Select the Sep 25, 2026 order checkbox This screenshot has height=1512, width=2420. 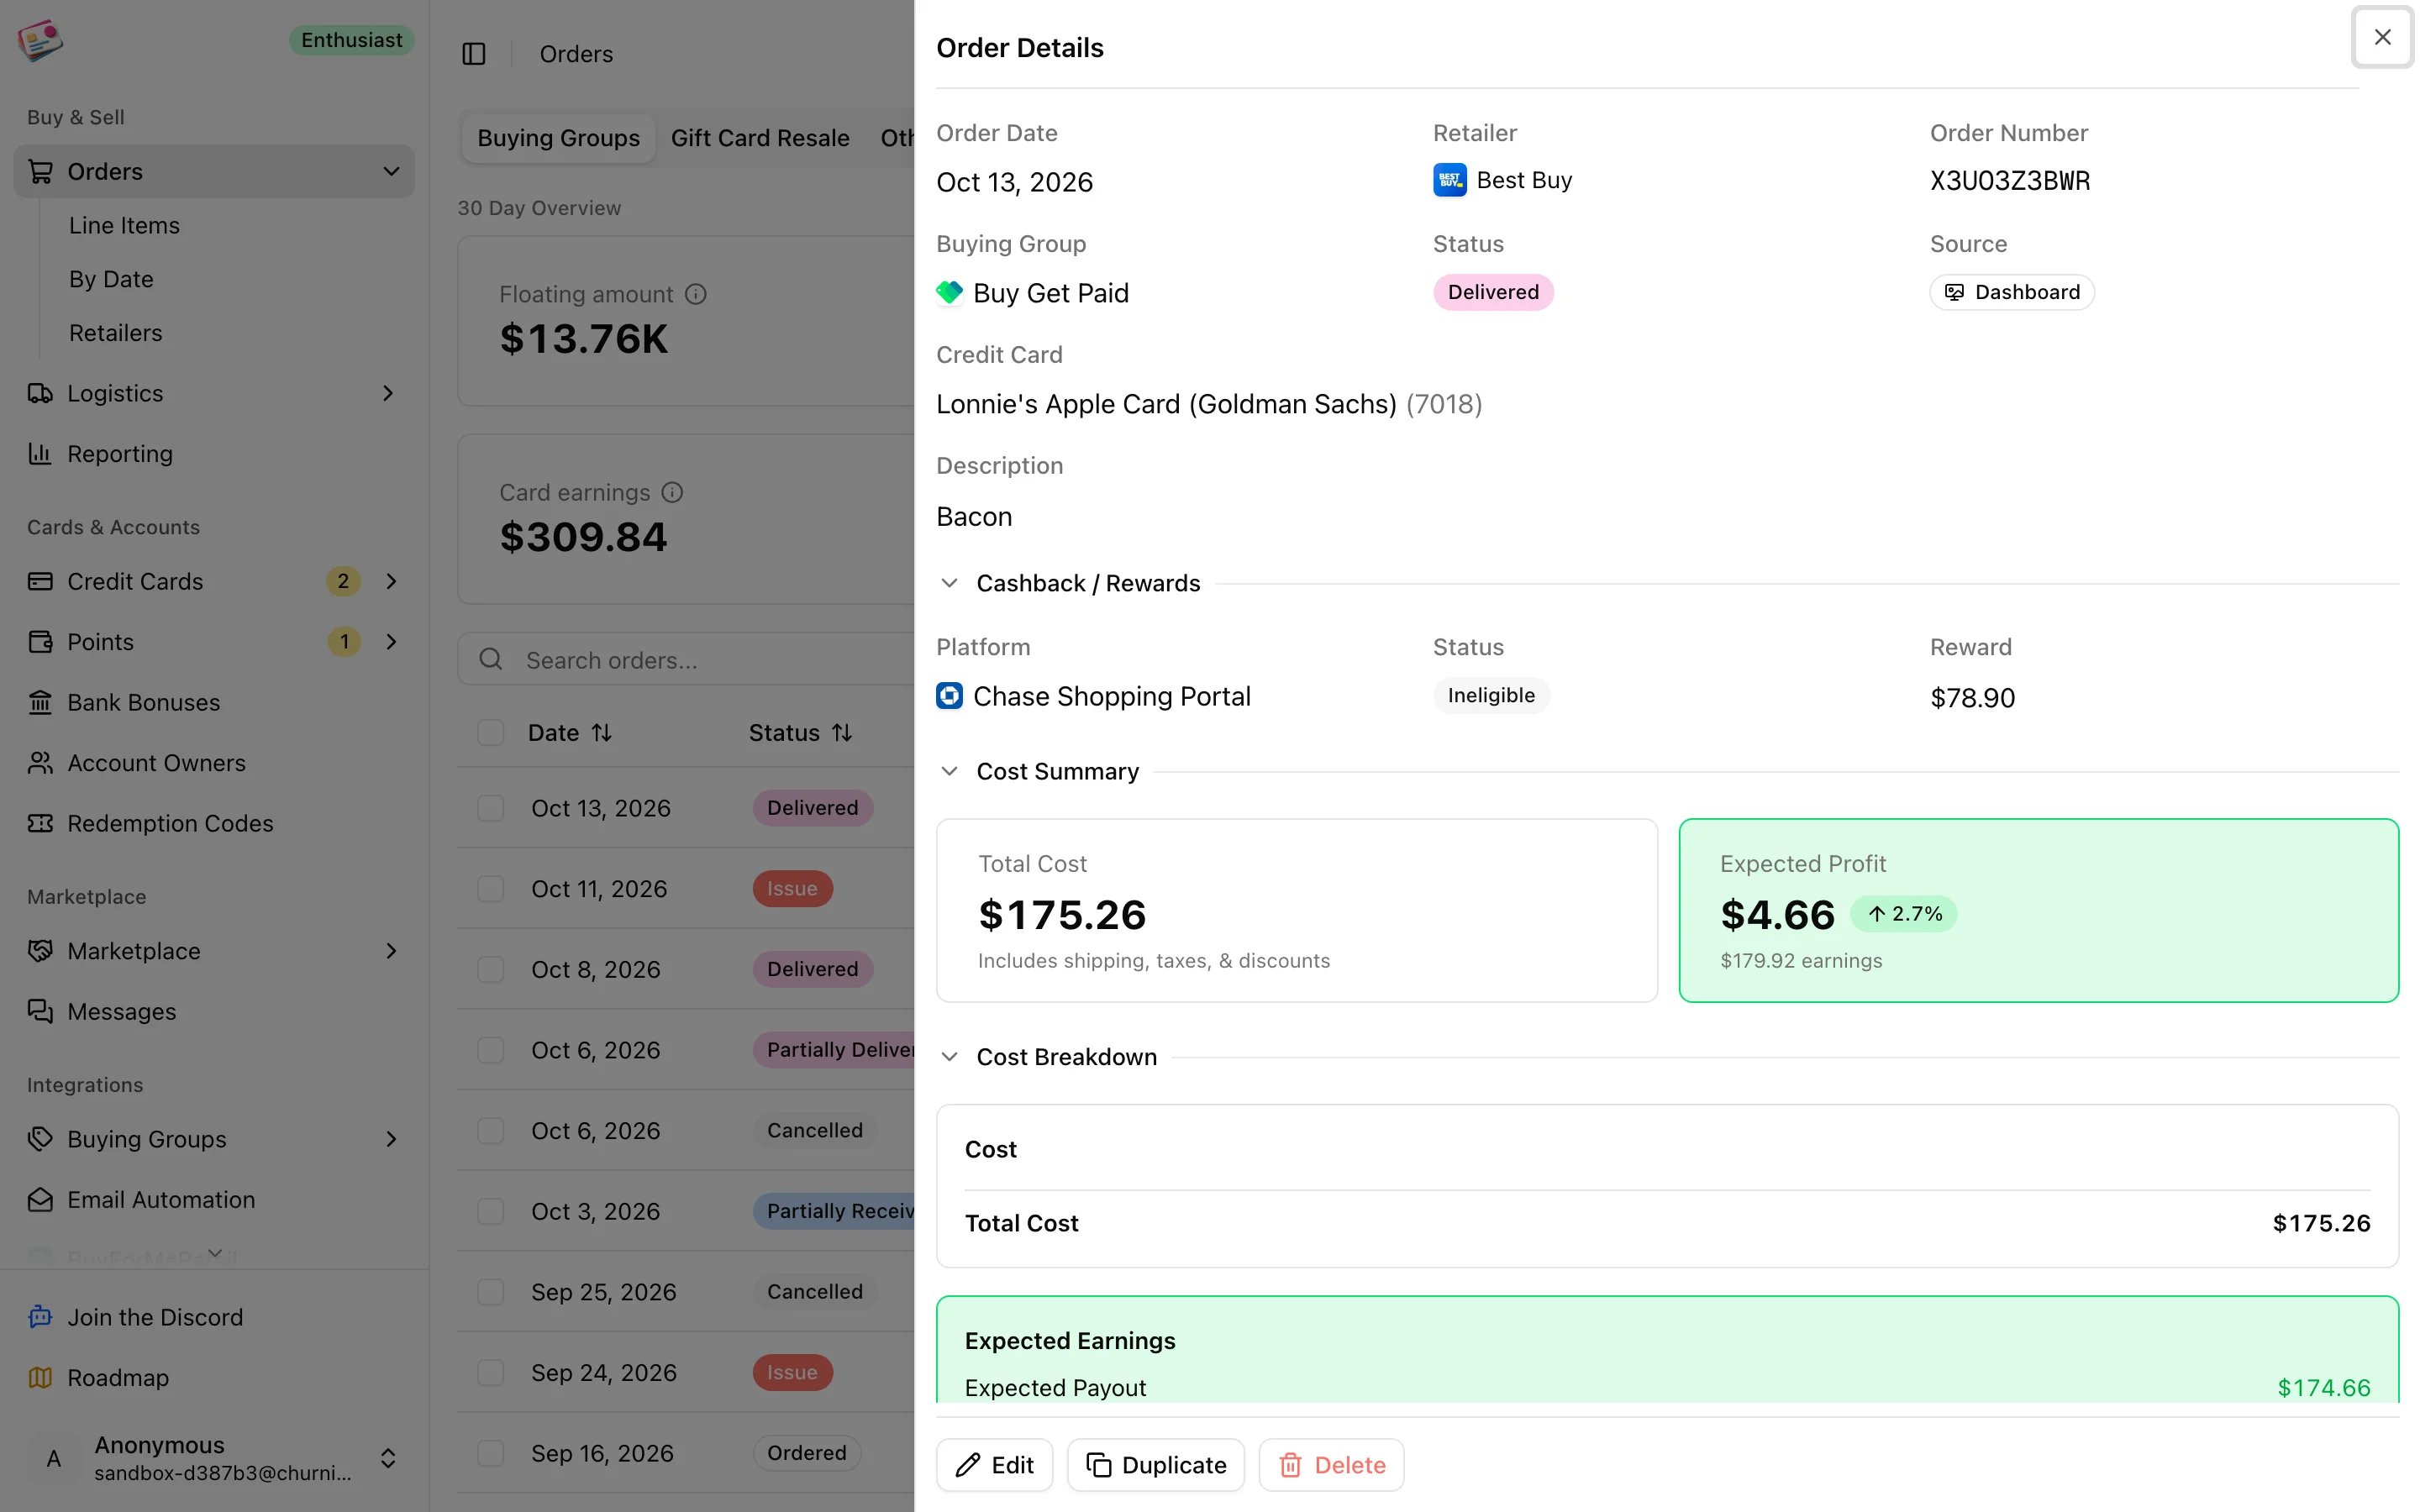(490, 1292)
